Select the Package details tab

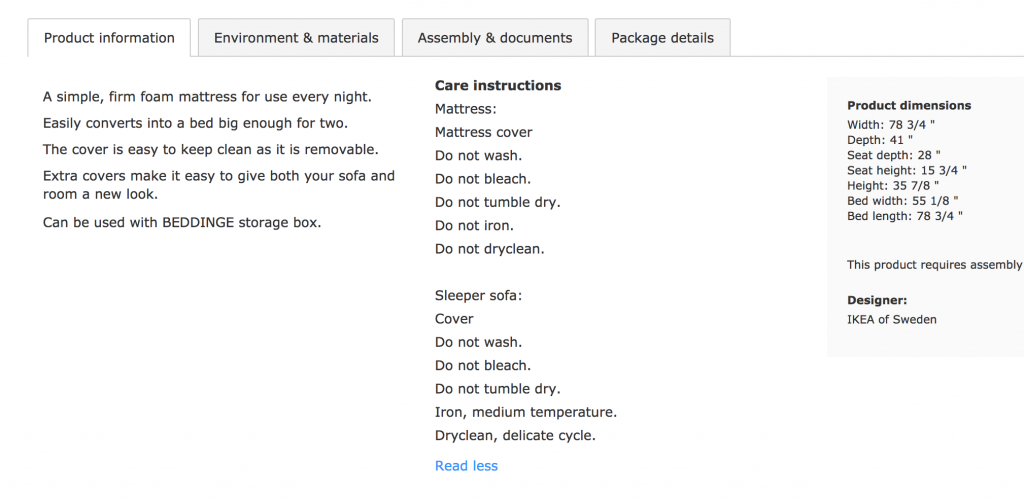[662, 38]
